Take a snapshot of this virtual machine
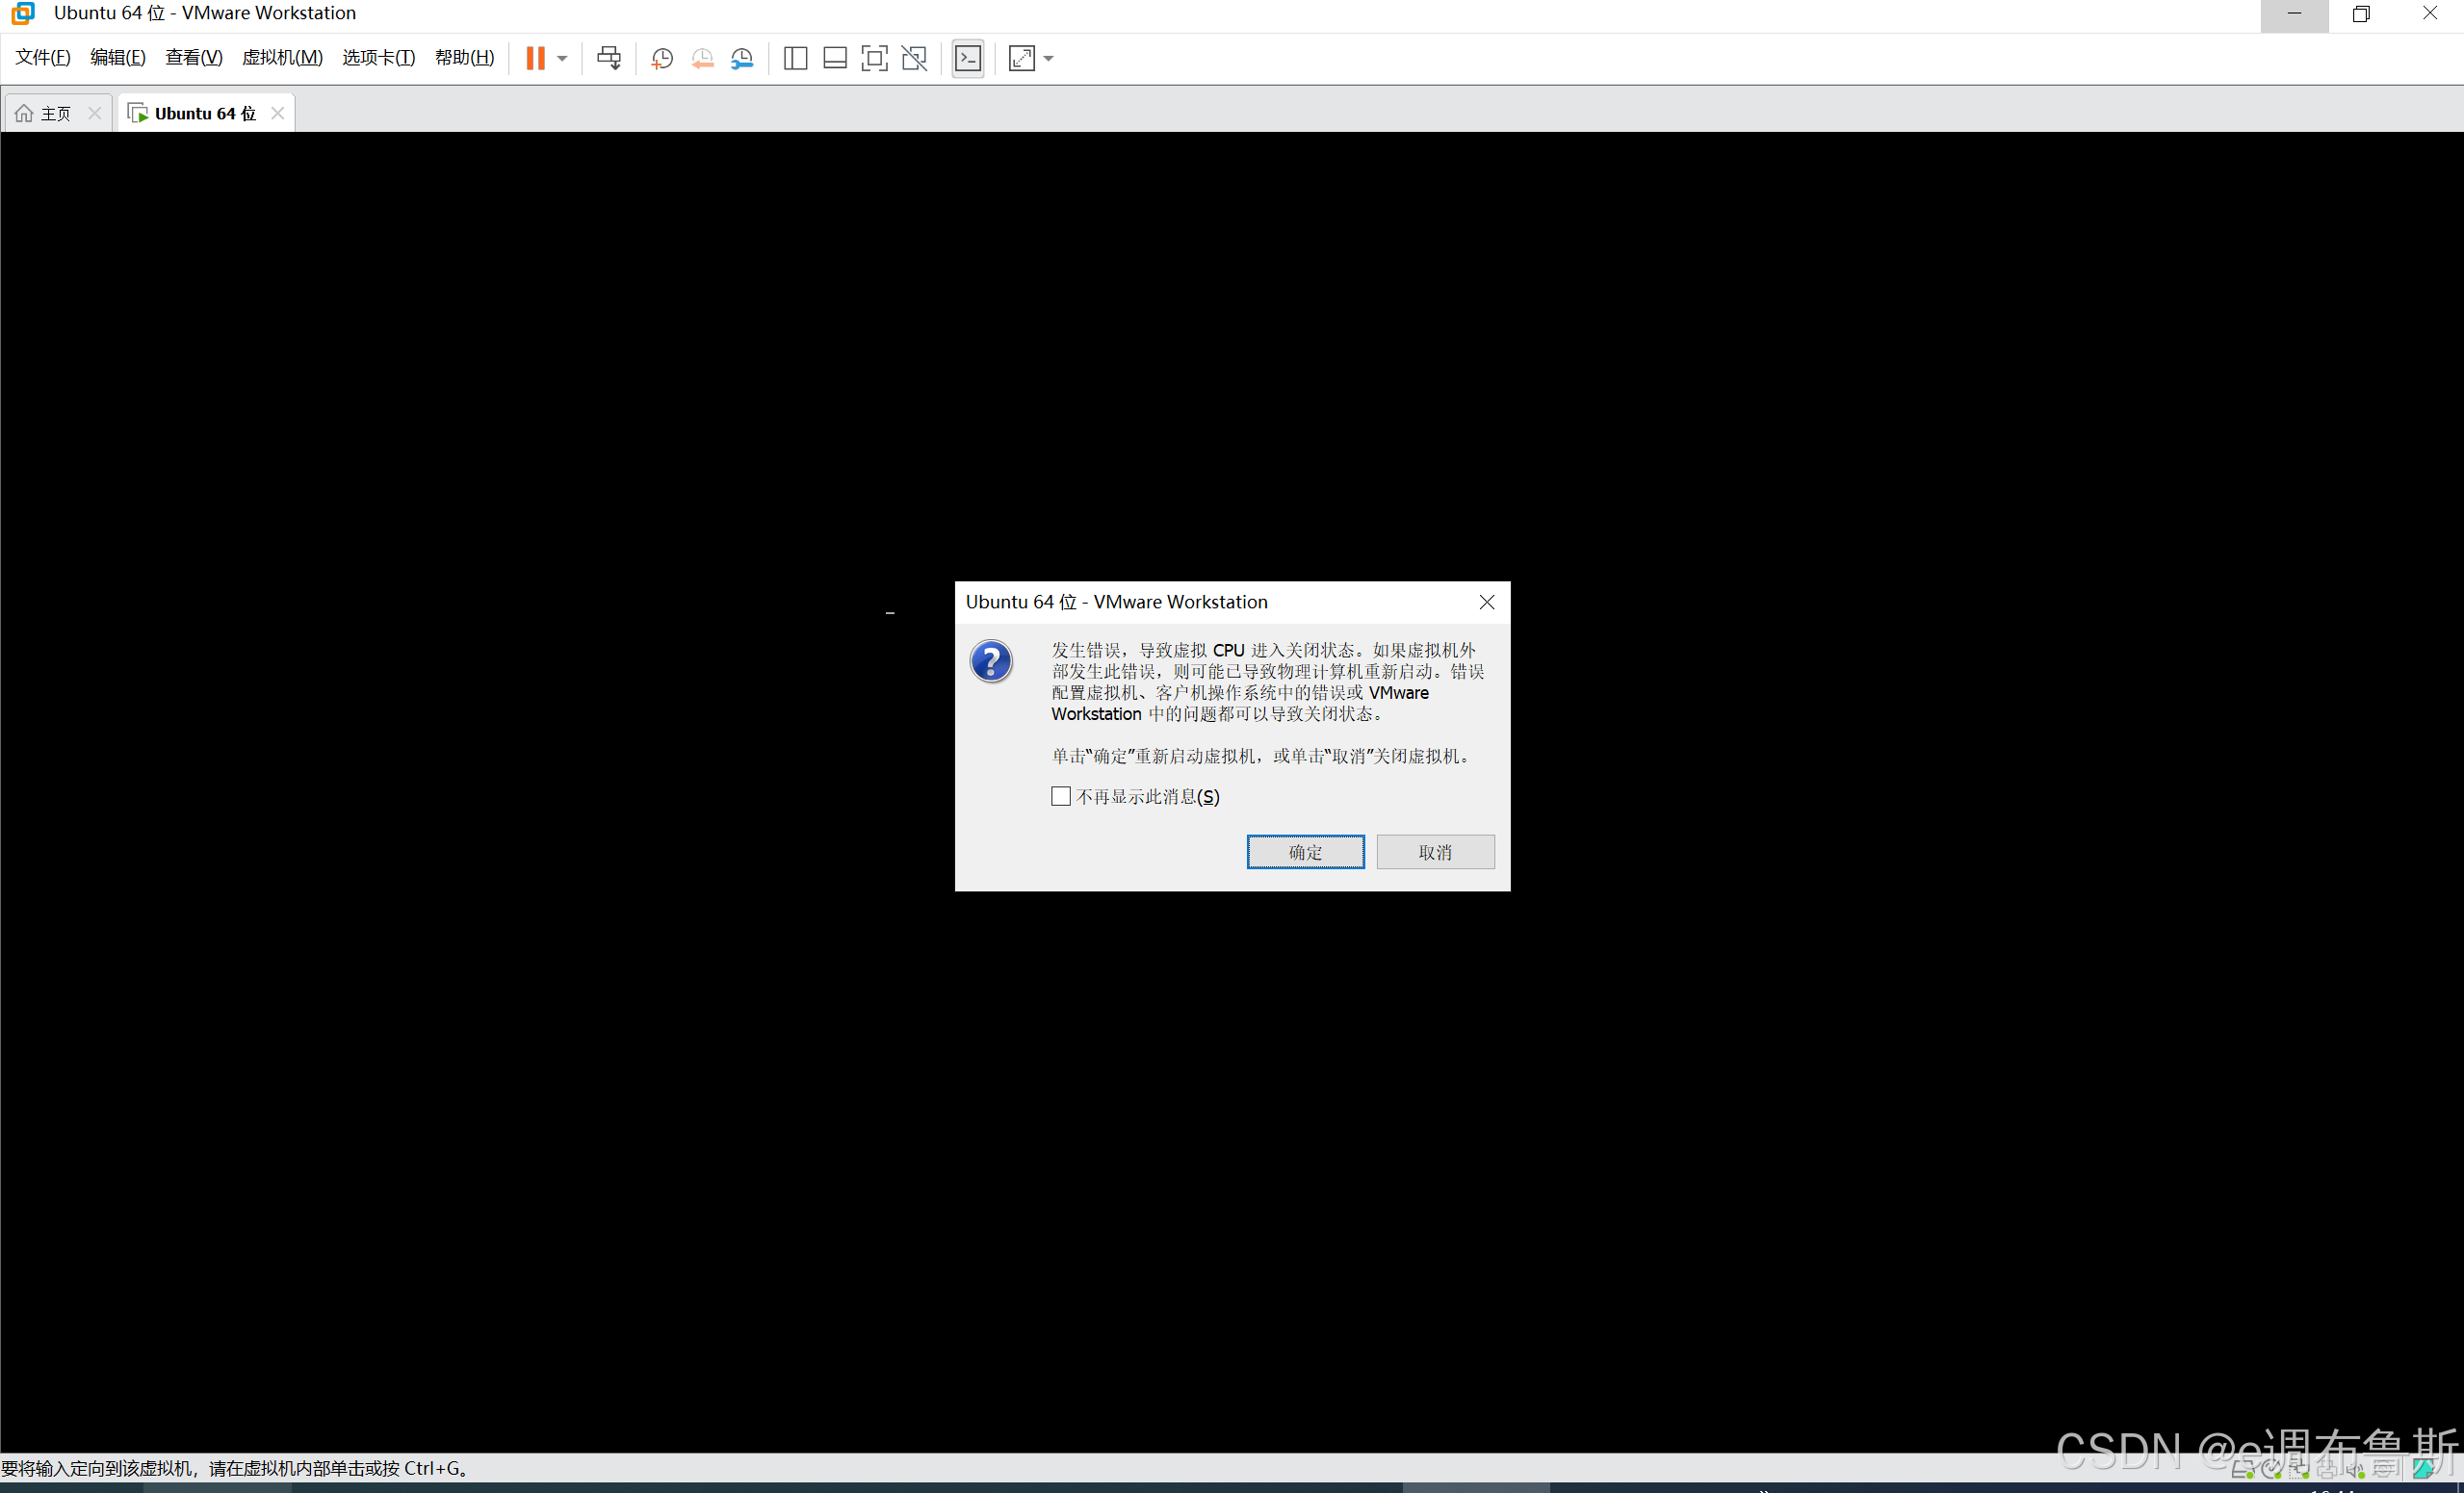Image resolution: width=2464 pixels, height=1493 pixels. [661, 58]
